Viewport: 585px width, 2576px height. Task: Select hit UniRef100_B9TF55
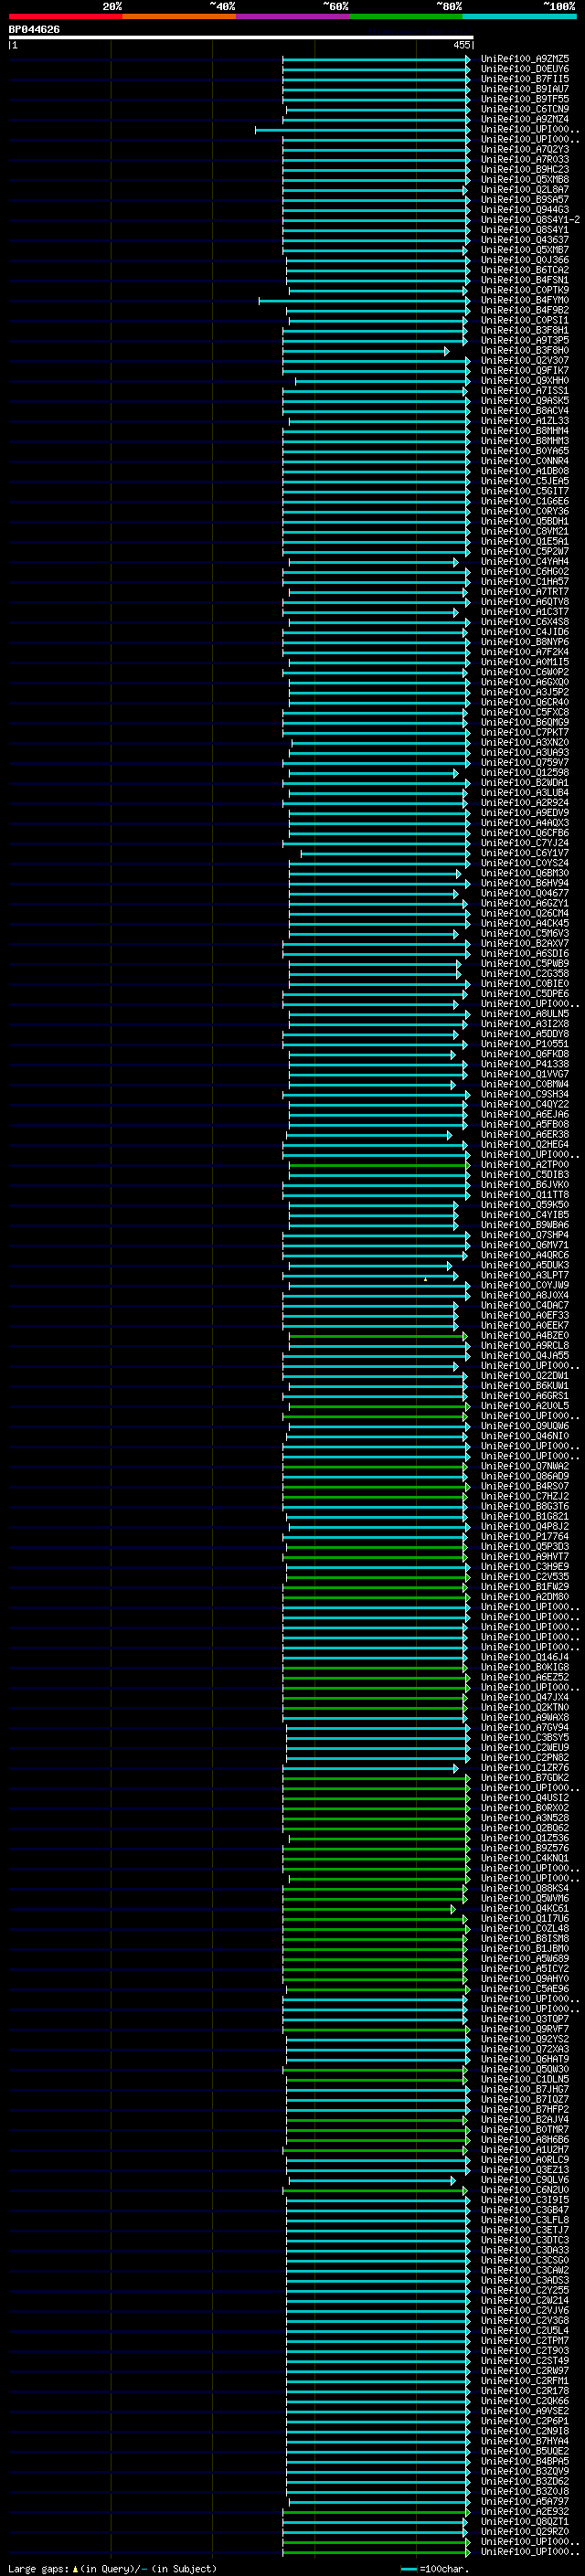525,99
